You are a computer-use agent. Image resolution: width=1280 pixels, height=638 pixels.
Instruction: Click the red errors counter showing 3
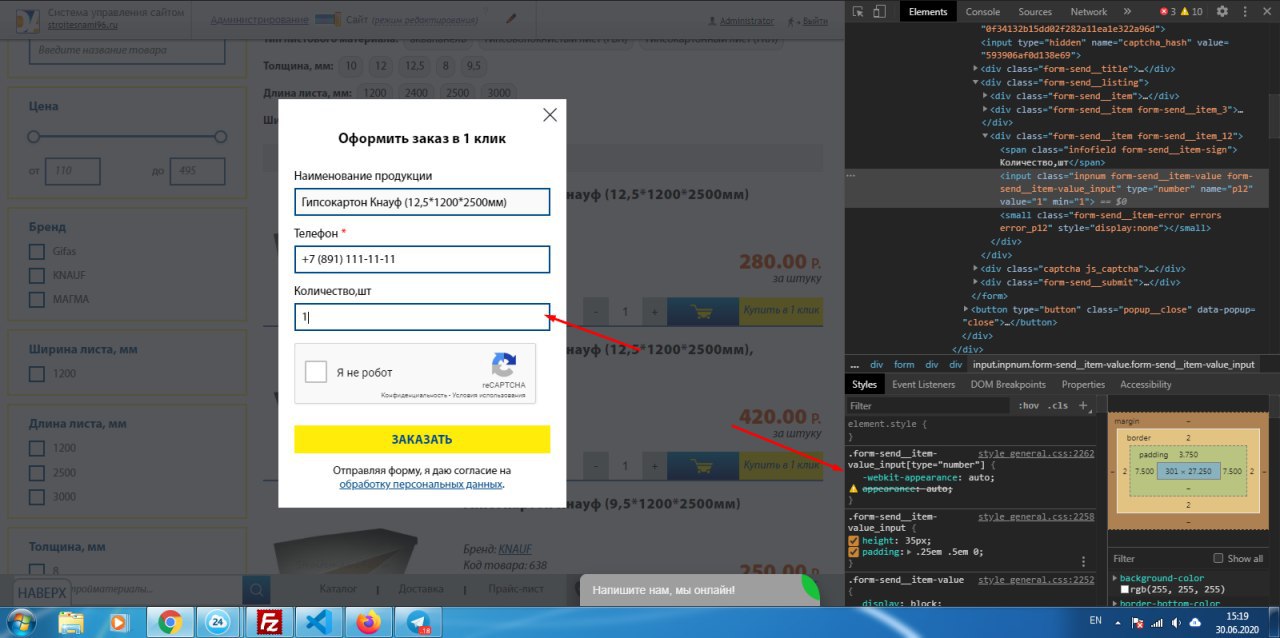(1167, 12)
